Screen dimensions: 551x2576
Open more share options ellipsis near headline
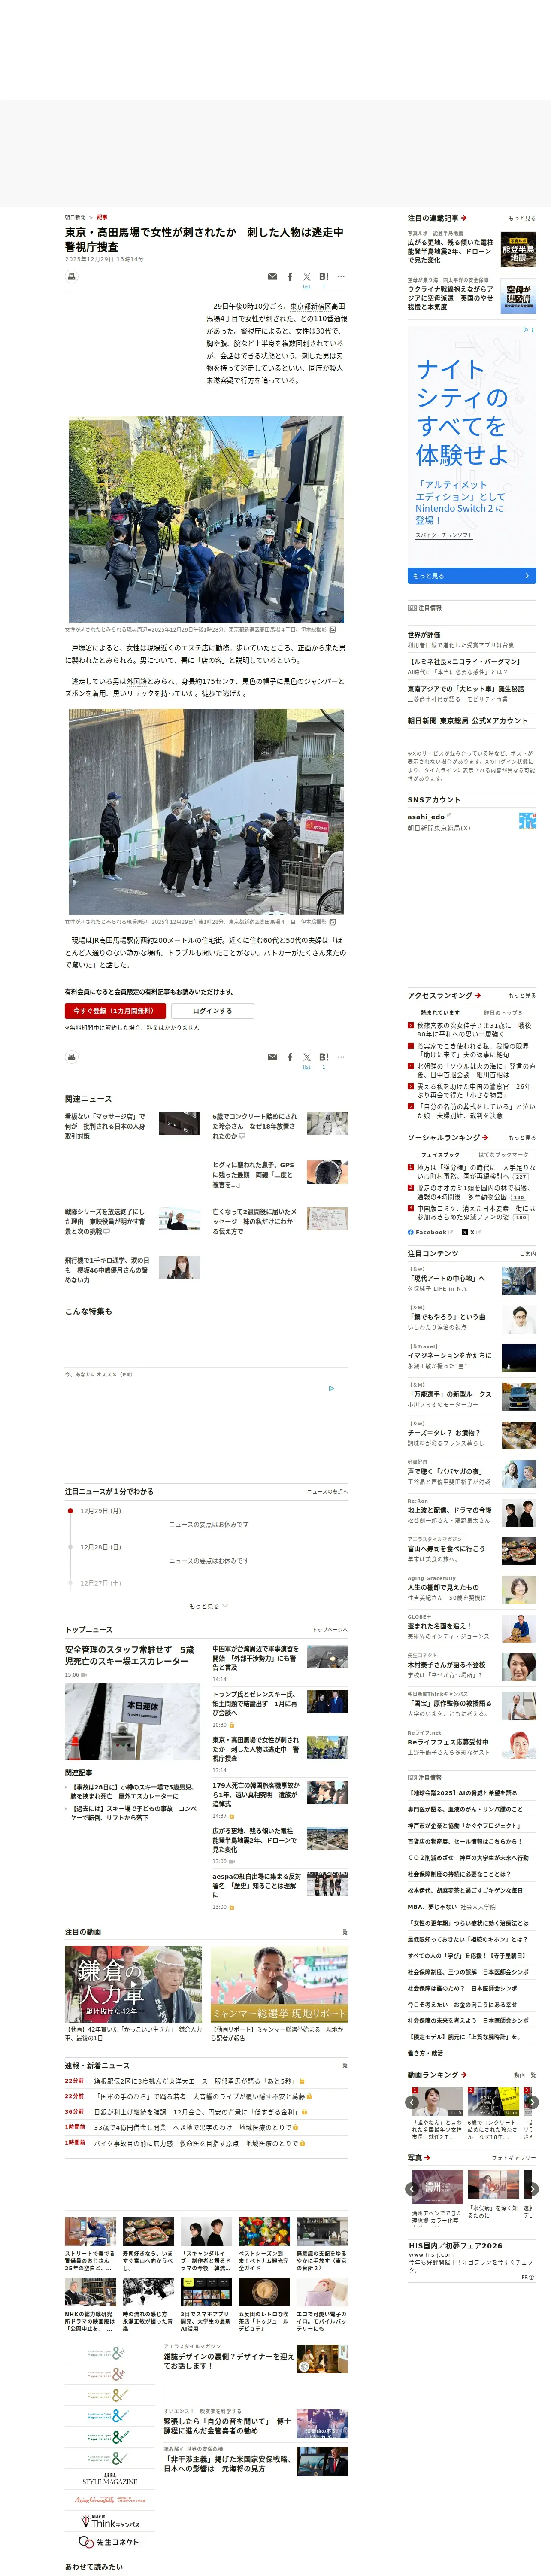click(341, 277)
